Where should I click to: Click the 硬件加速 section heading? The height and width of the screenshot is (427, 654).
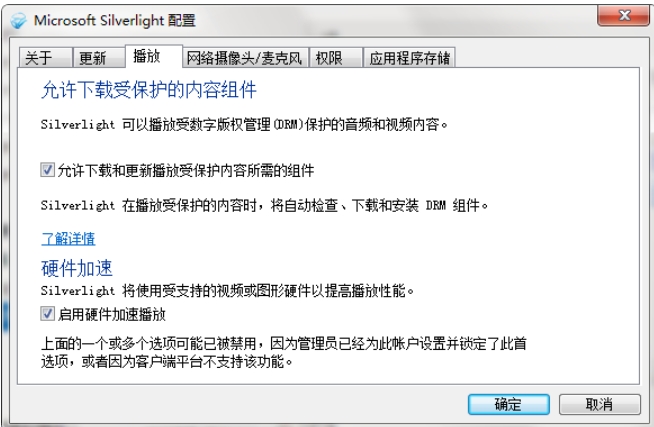click(77, 268)
